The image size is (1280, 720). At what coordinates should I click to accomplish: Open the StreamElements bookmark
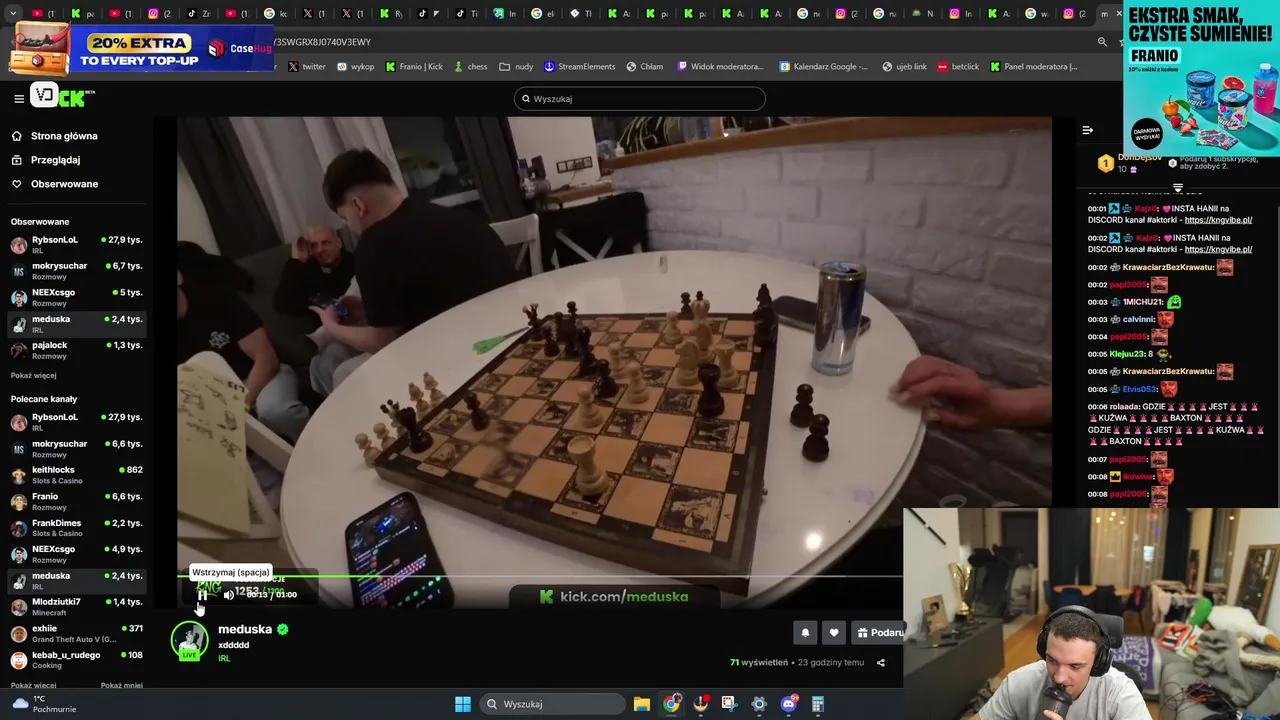[580, 67]
